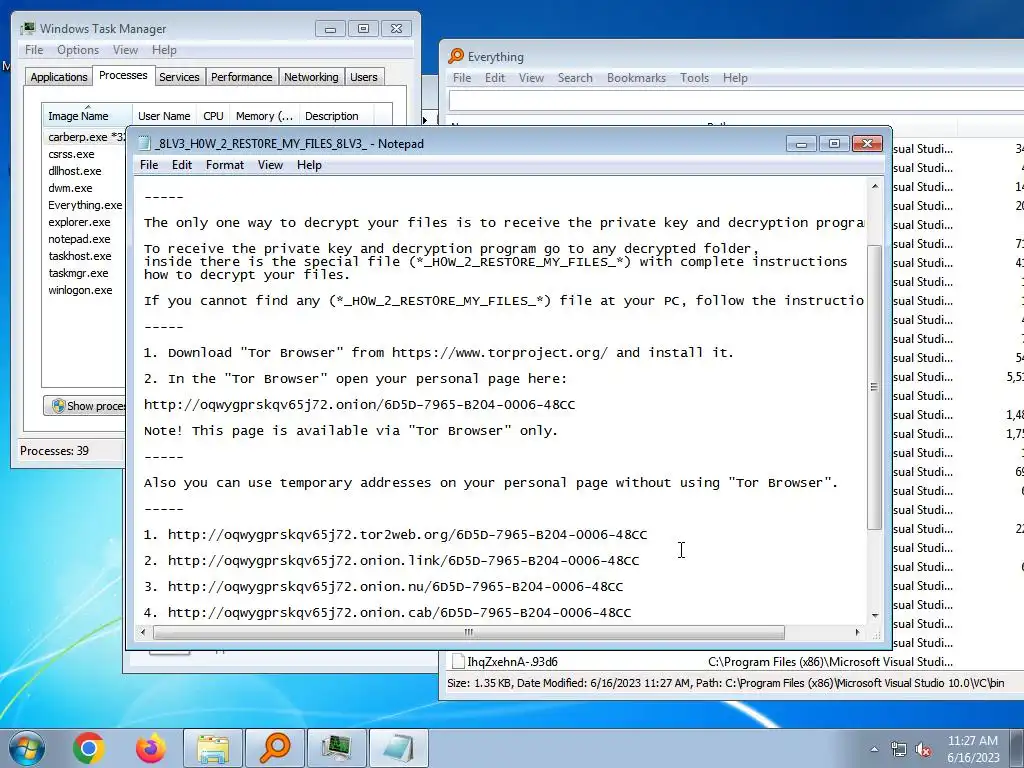Select notepad.exe process row
Viewport: 1024px width, 768px height.
[x=85, y=239]
